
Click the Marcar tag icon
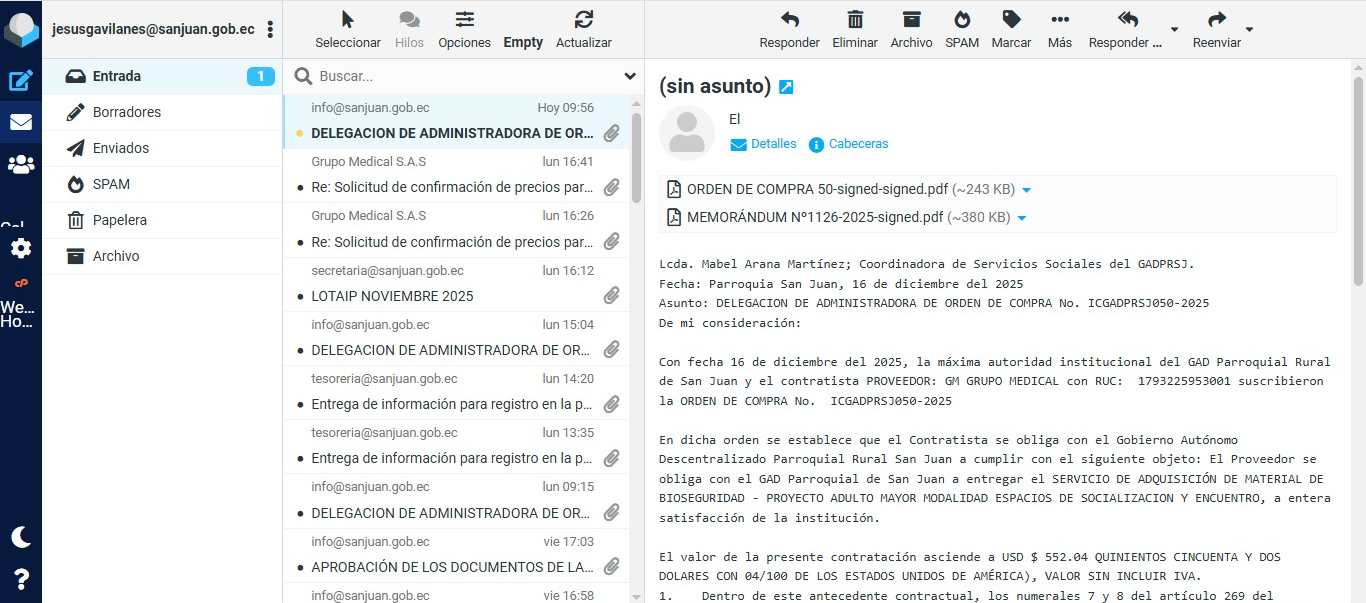click(x=1011, y=29)
